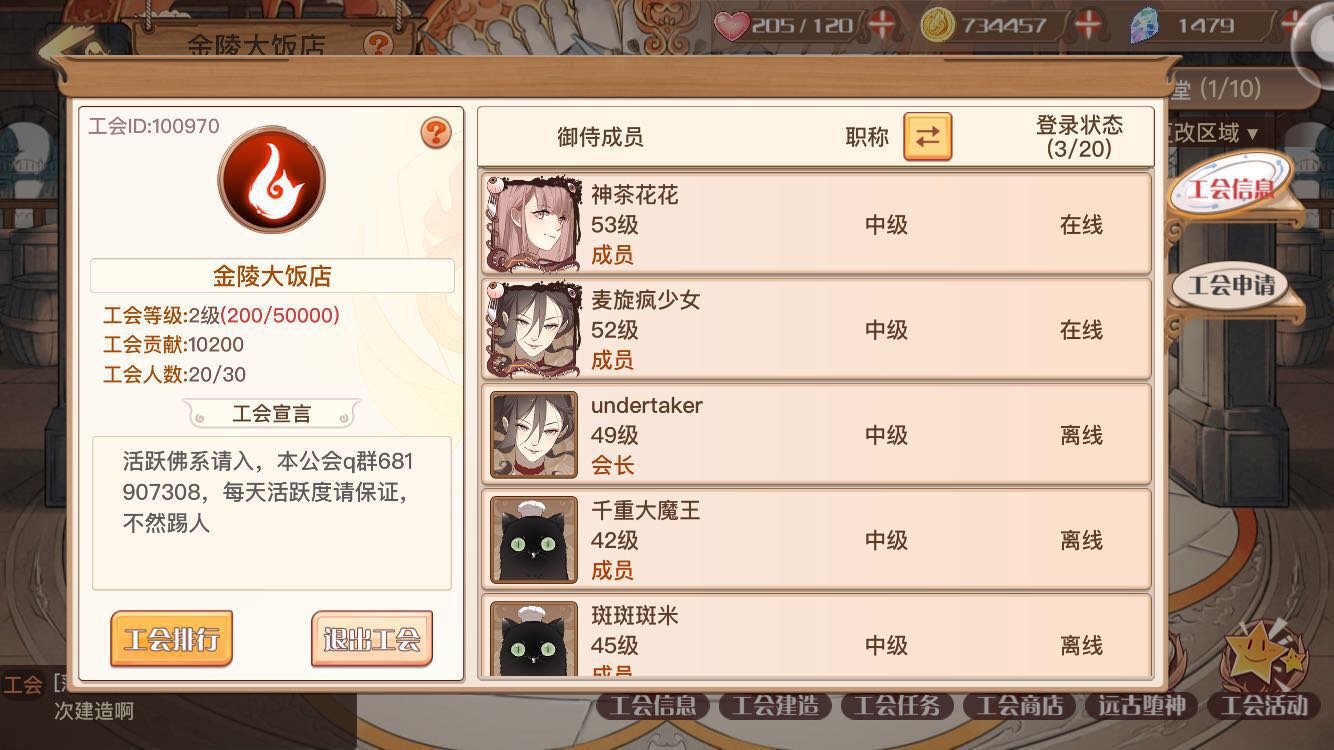Viewport: 1334px width, 750px height.
Task: Open 工会任务 in bottom menu
Action: pyautogui.click(x=897, y=706)
